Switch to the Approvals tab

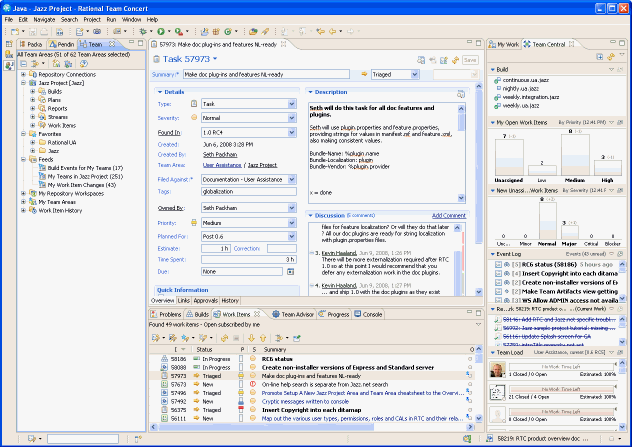(x=205, y=301)
